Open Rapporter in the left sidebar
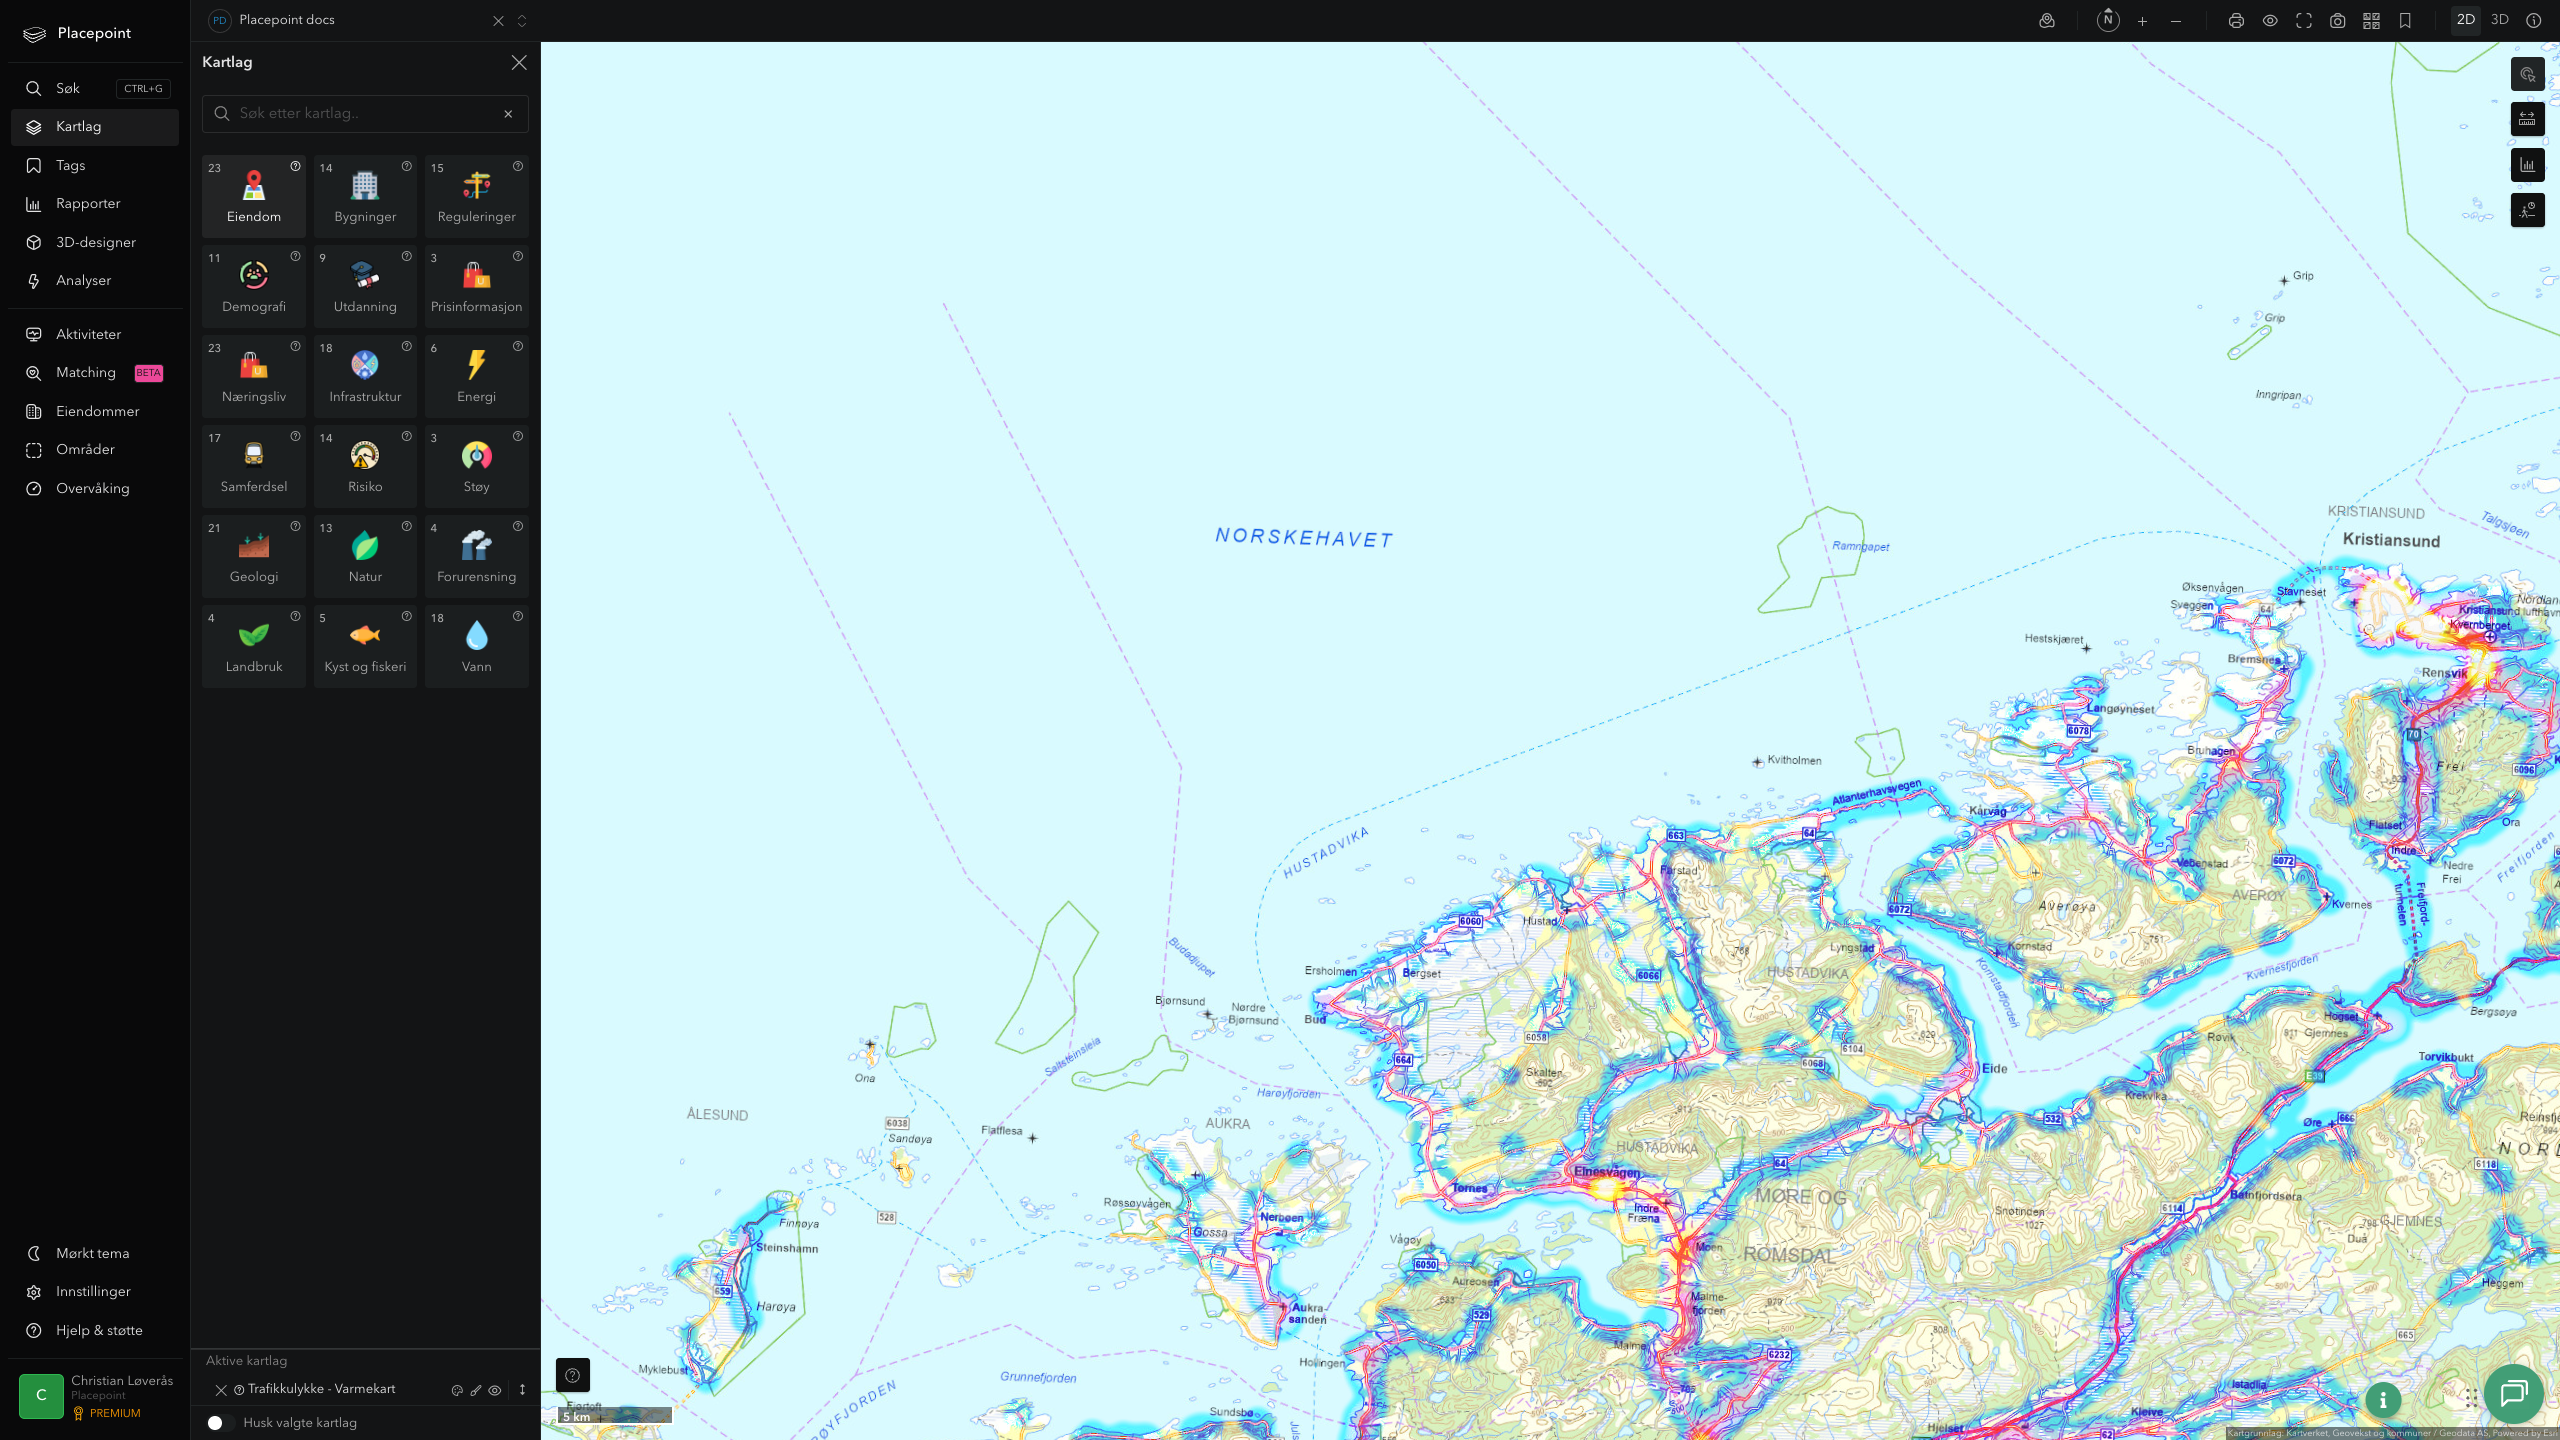The height and width of the screenshot is (1440, 2560). (x=95, y=204)
